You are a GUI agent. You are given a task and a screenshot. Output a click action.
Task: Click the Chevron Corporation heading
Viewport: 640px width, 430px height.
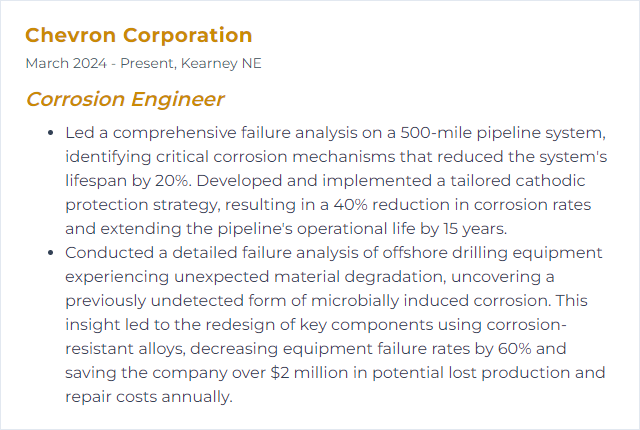[139, 35]
